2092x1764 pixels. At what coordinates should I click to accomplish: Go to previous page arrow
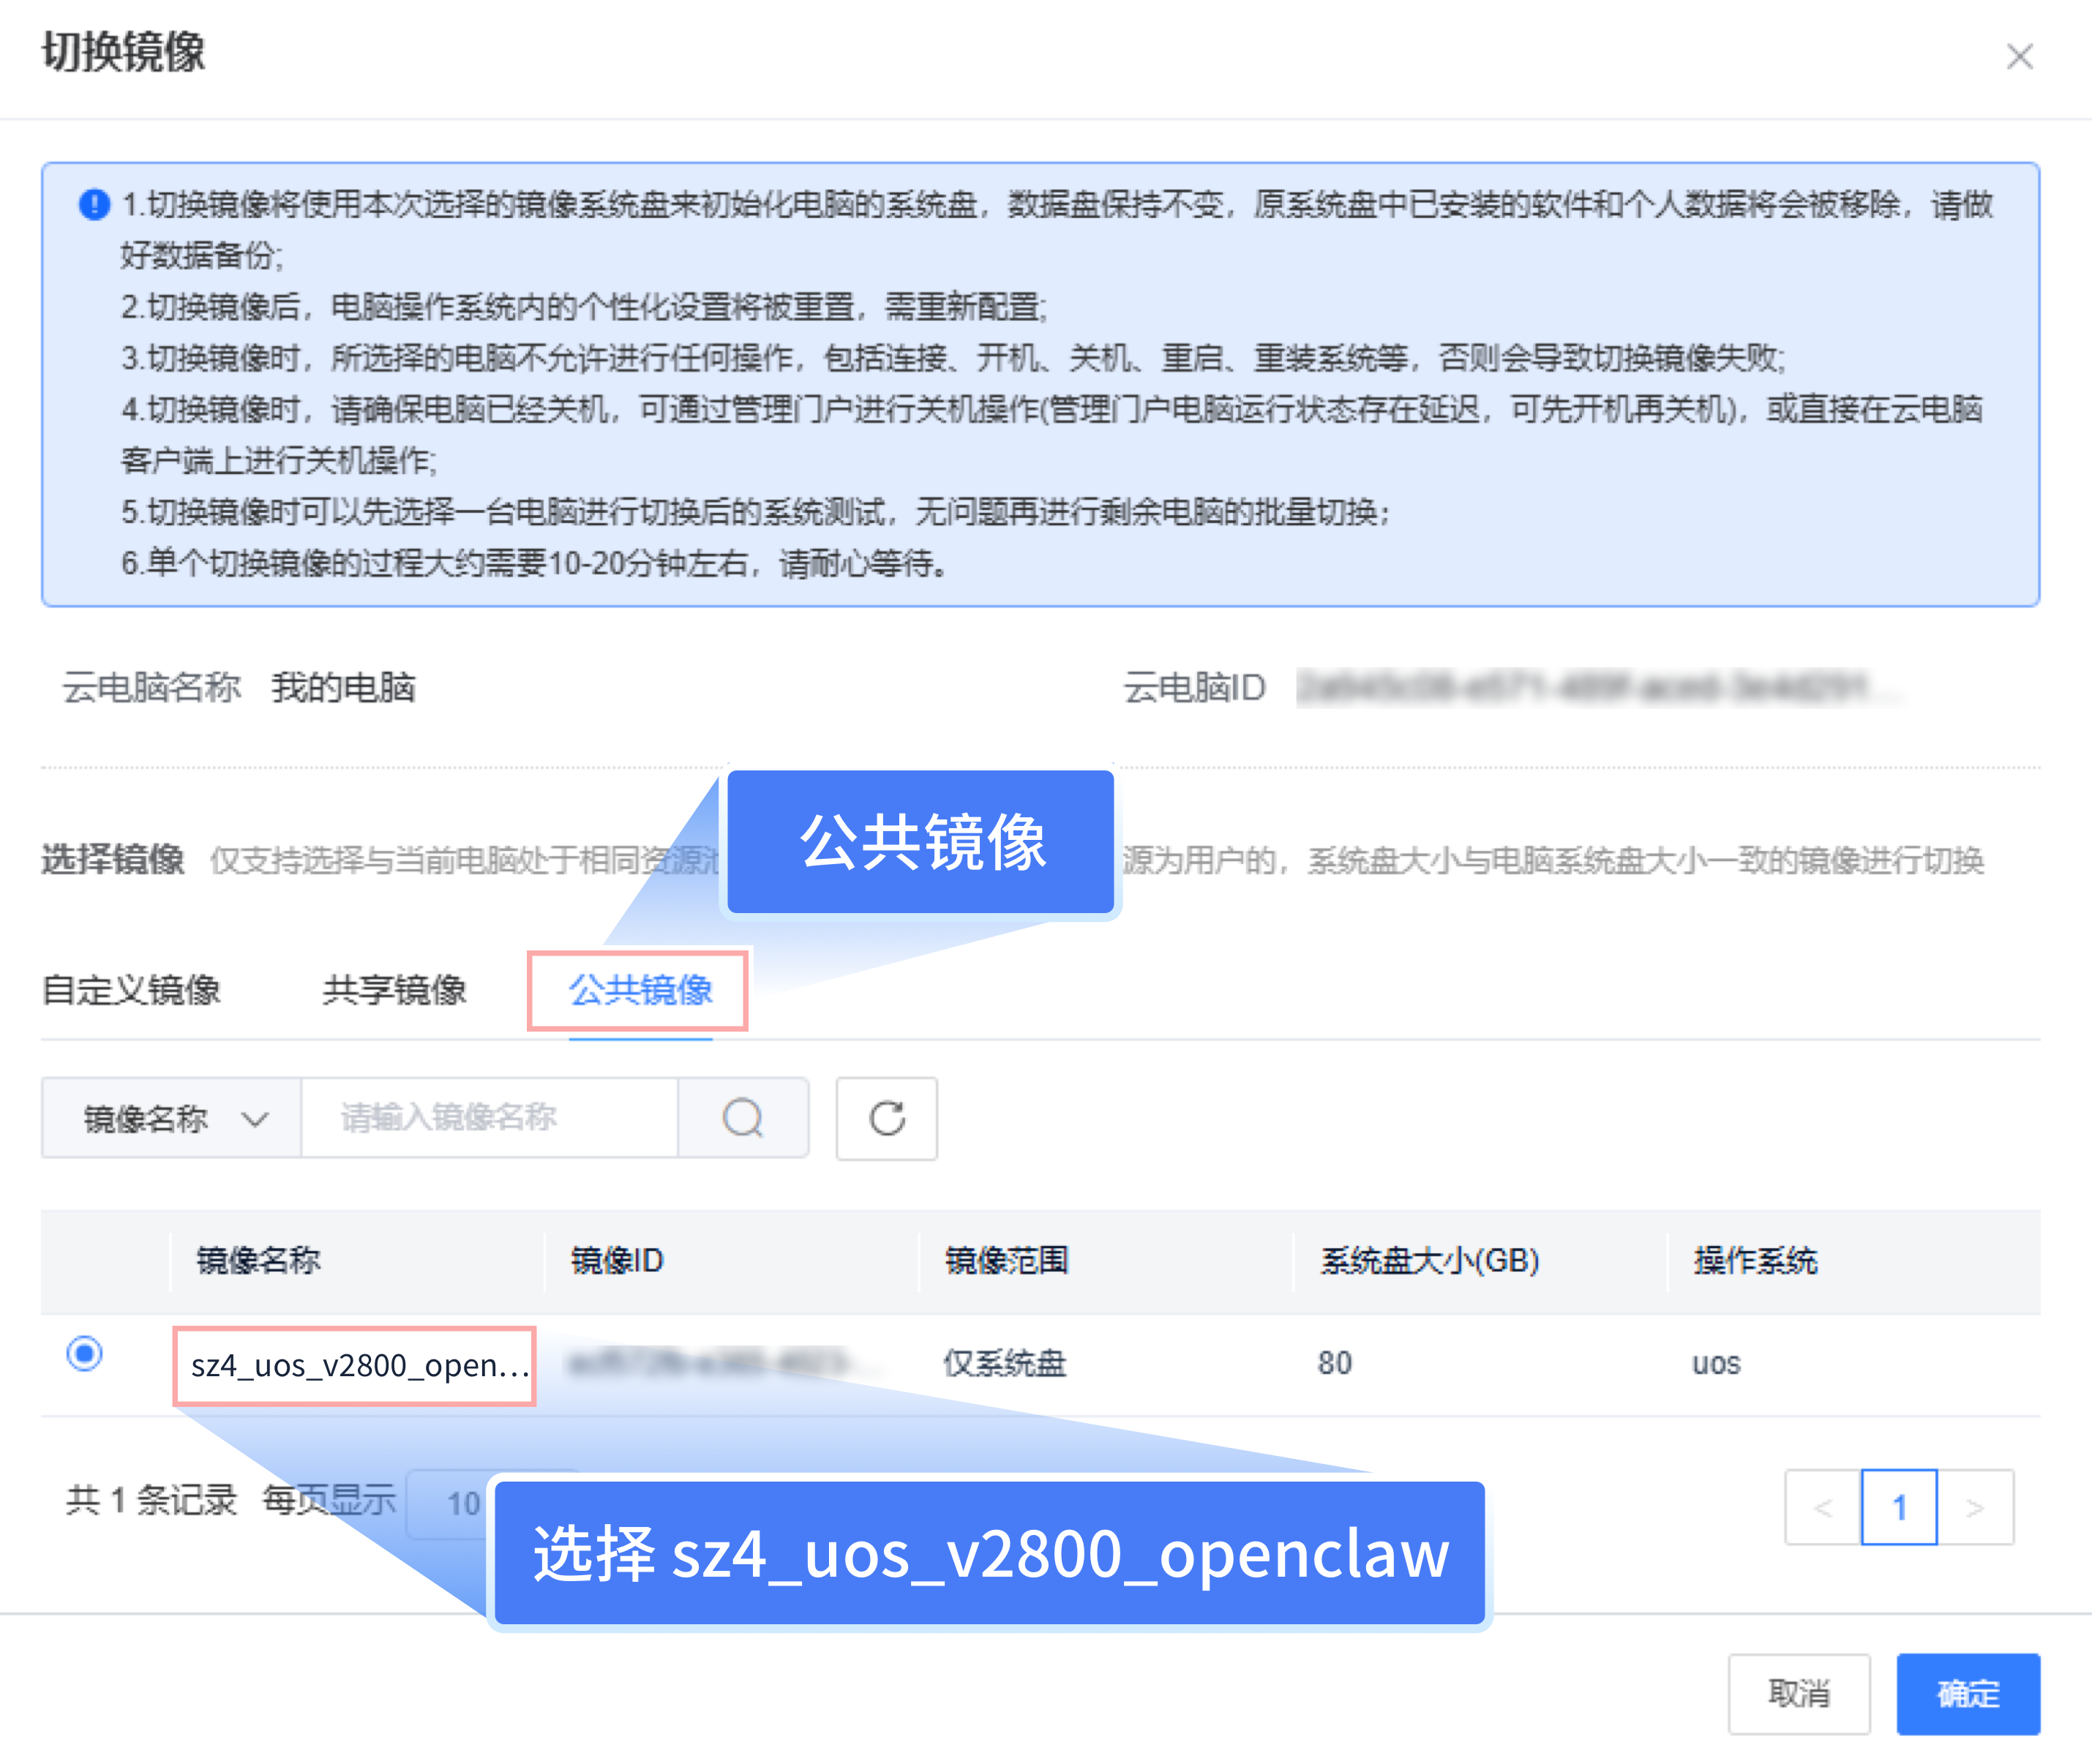coord(1822,1507)
